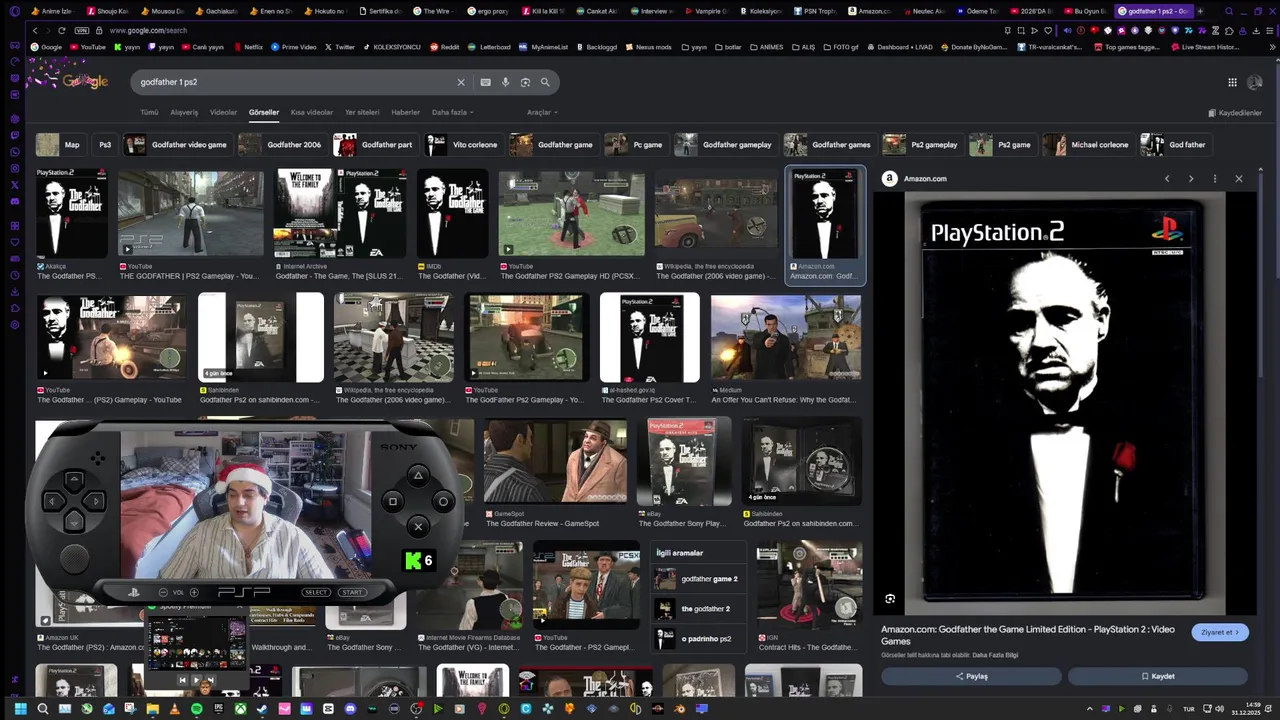
Task: Click the taskbar search magnifier
Action: click(x=42, y=709)
